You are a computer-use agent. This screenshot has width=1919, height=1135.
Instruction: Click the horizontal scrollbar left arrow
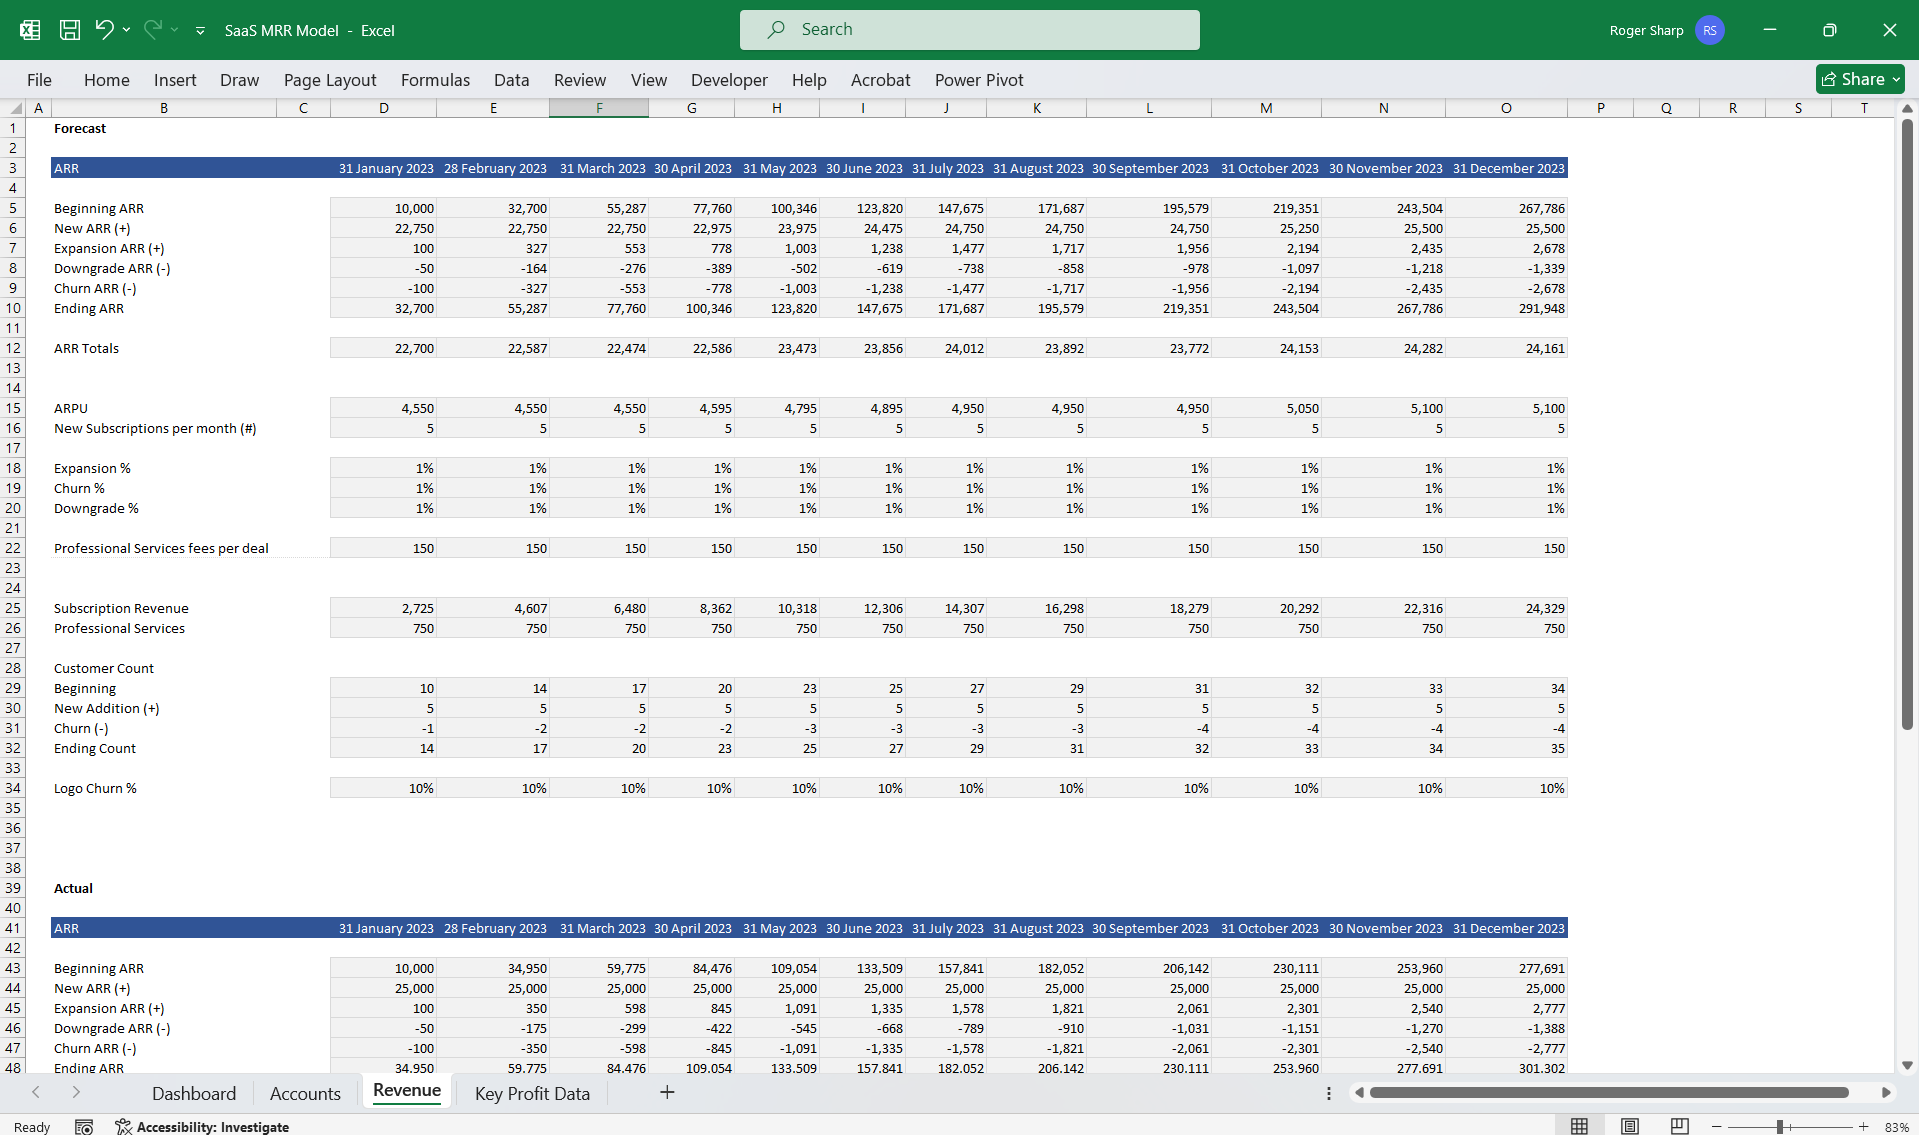(x=1359, y=1093)
